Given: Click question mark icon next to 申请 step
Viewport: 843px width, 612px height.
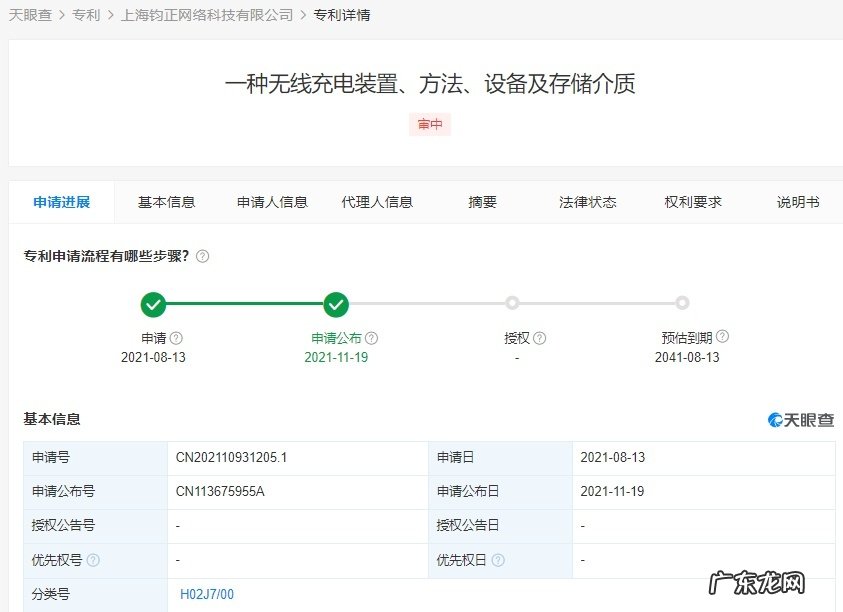Looking at the screenshot, I should [176, 337].
